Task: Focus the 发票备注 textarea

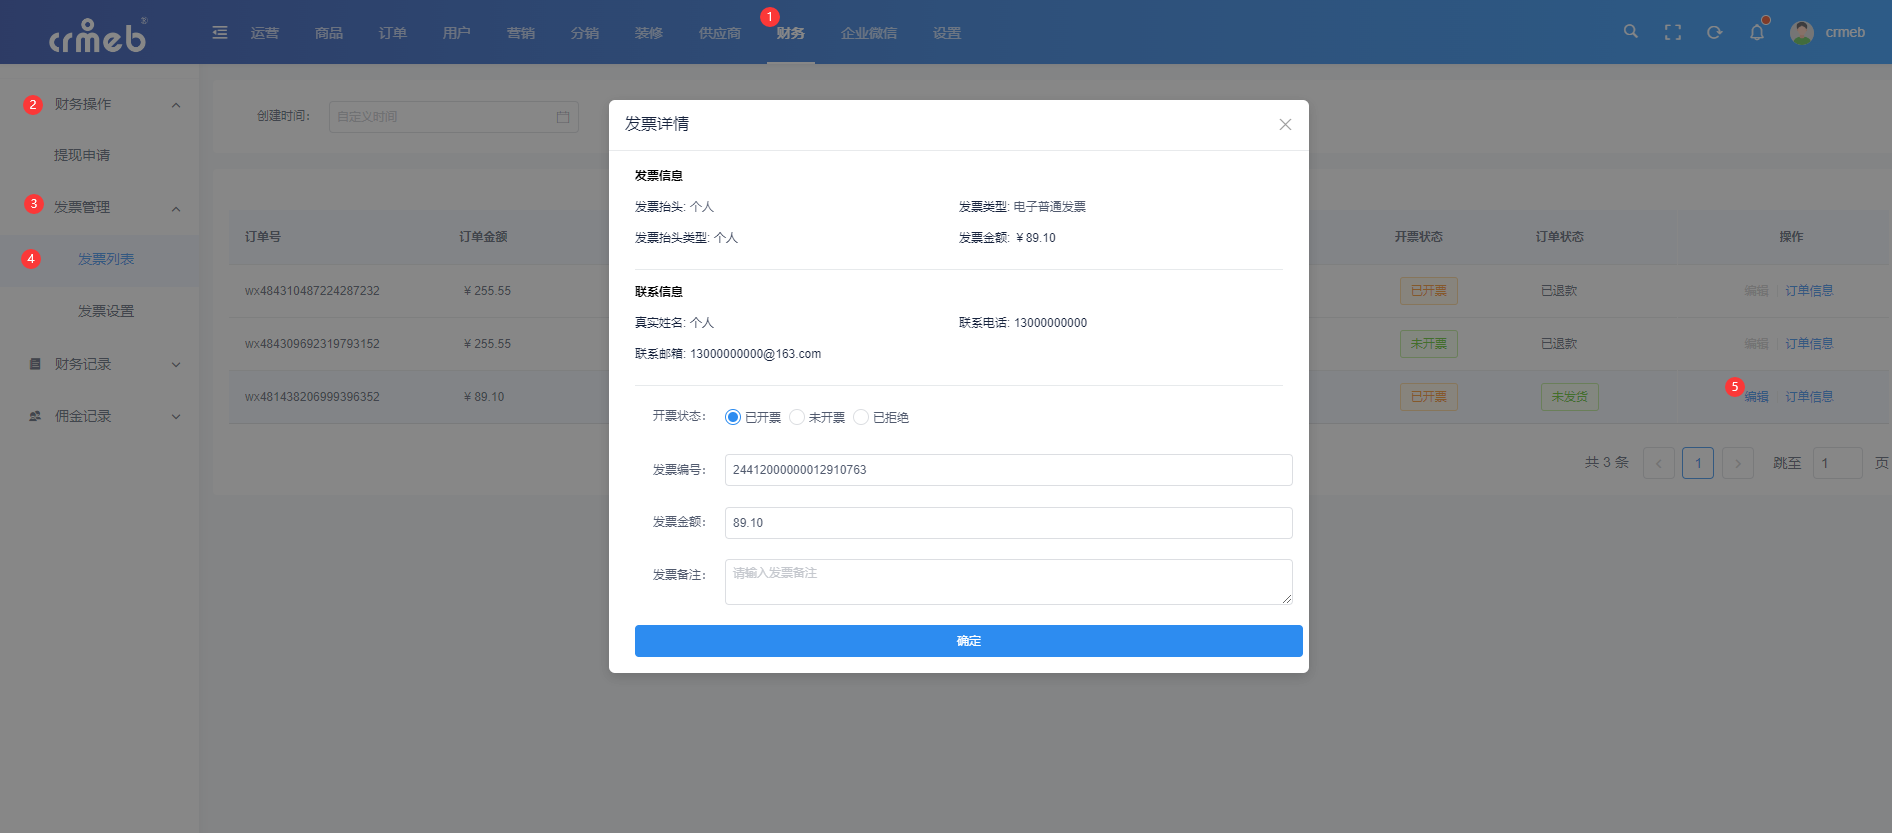Action: tap(1008, 581)
